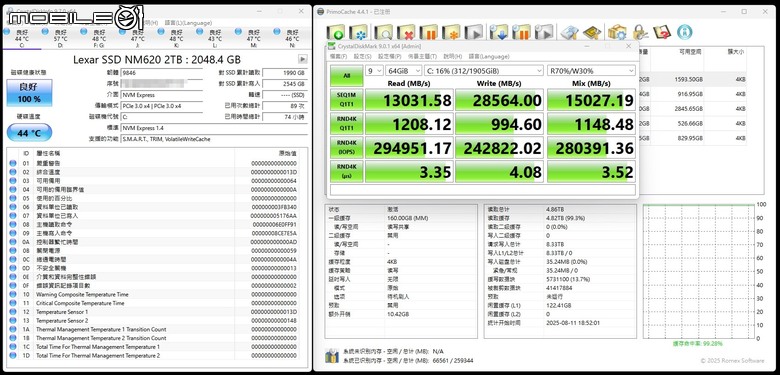Image resolution: width=780 pixels, height=375 pixels.
Task: Click the first orange pause-cache icon in PrimoCache toolbar
Action: pyautogui.click(x=428, y=33)
